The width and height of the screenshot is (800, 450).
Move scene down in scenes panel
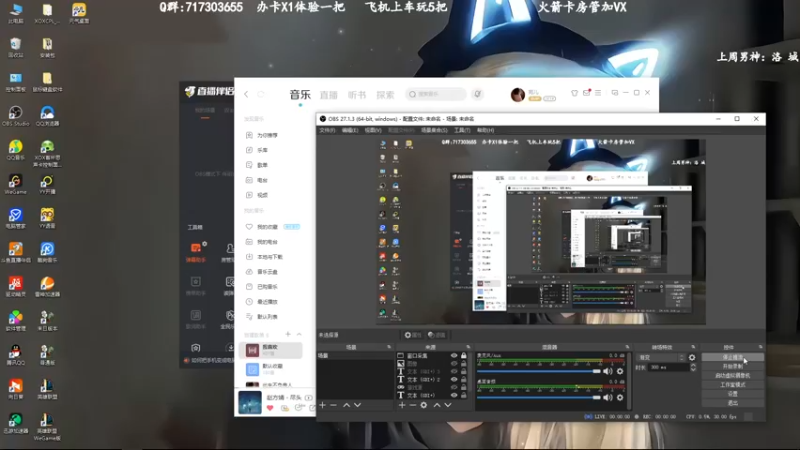357,405
